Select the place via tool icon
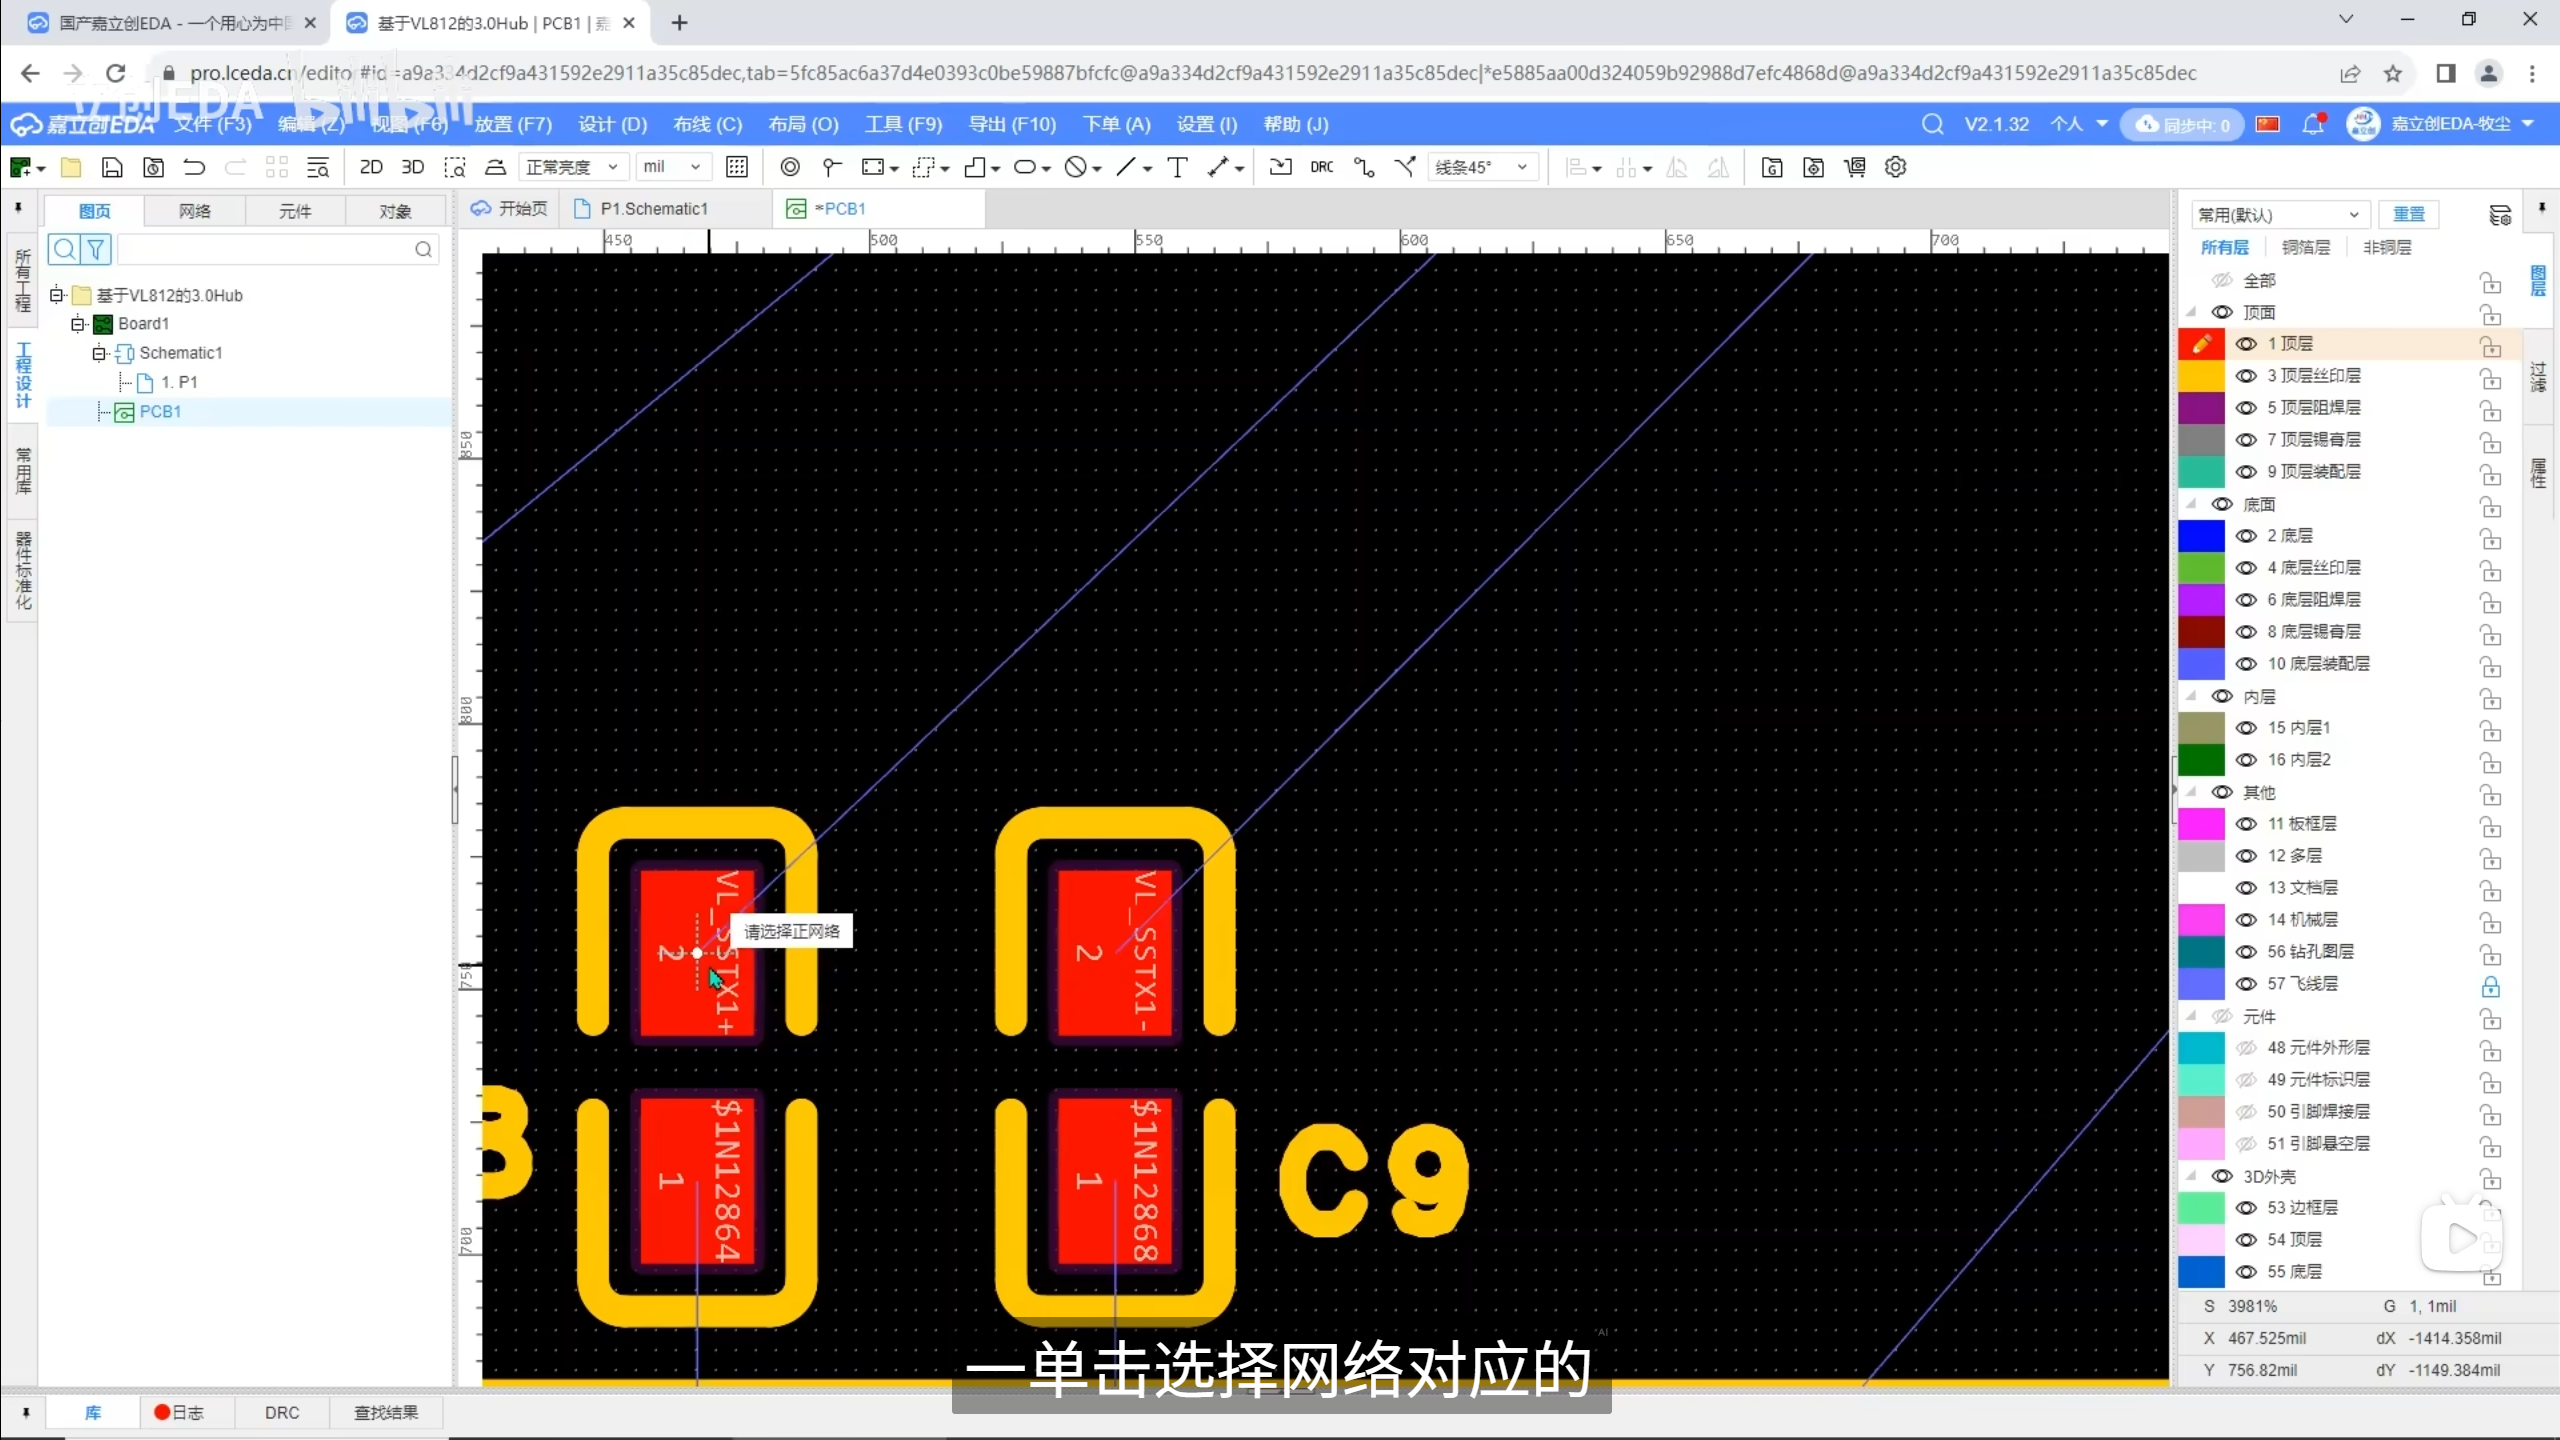2560x1440 pixels. pyautogui.click(x=790, y=167)
